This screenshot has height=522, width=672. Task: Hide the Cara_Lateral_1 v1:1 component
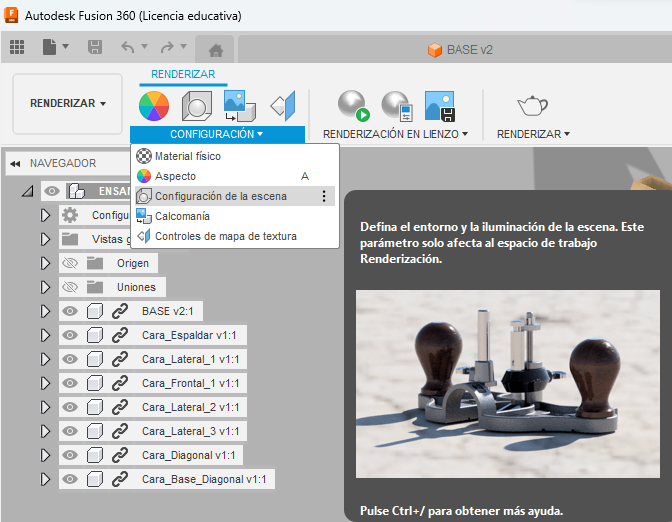(x=70, y=359)
